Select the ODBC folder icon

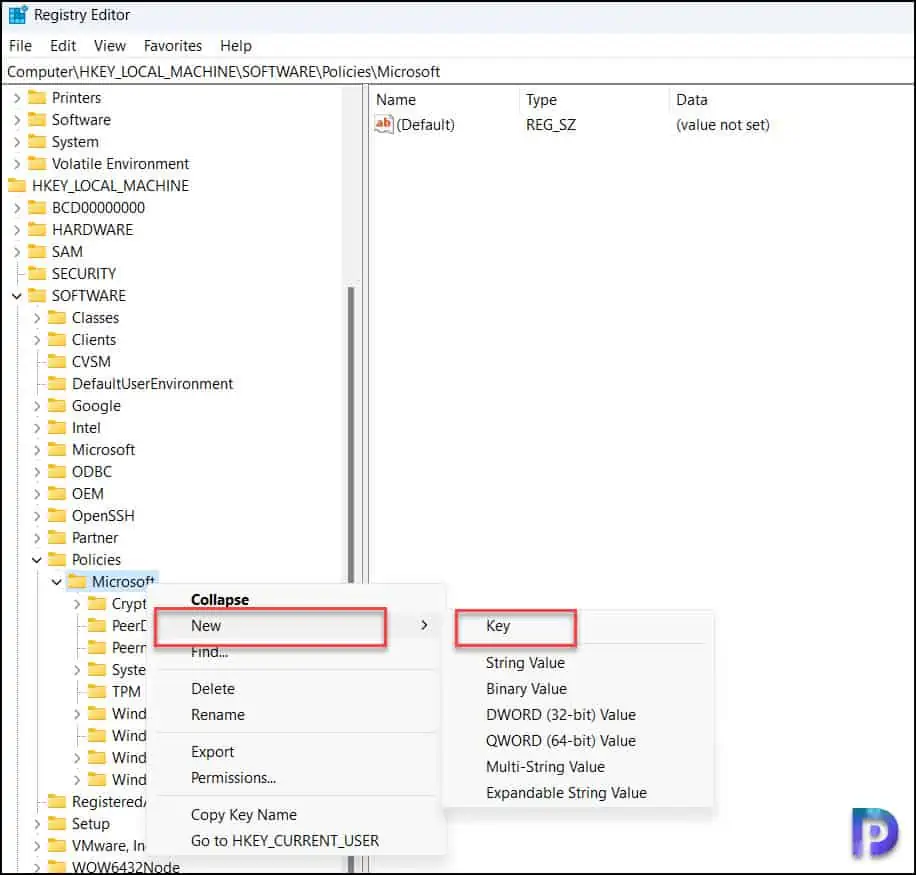[57, 471]
